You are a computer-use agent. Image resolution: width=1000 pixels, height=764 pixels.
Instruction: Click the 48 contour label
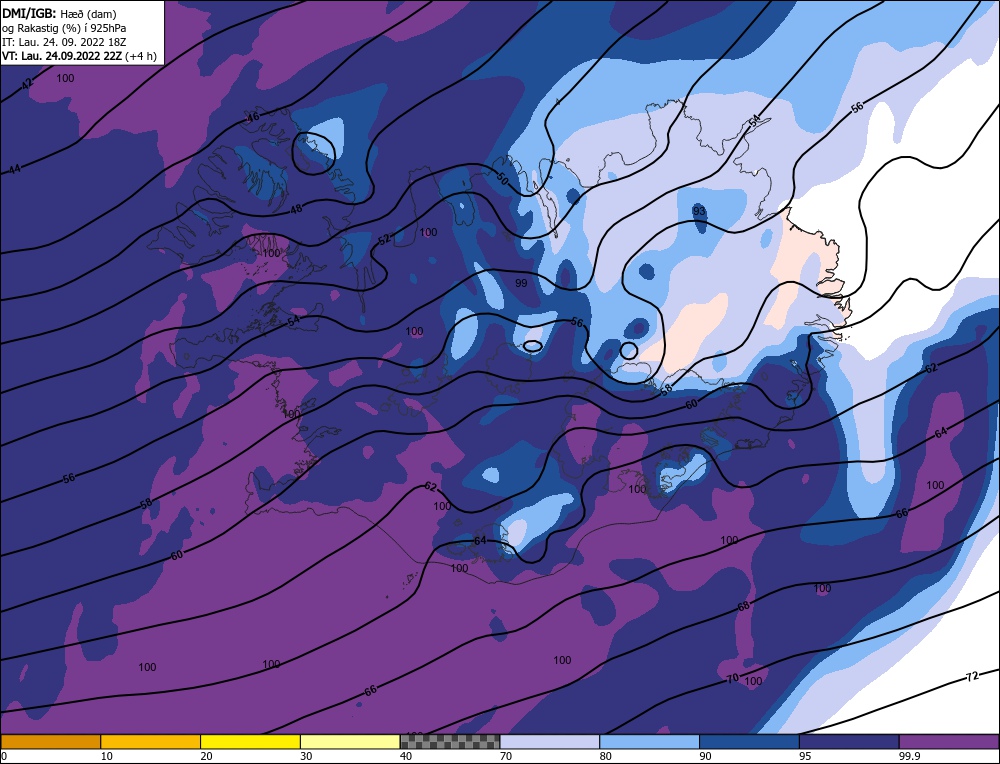296,209
